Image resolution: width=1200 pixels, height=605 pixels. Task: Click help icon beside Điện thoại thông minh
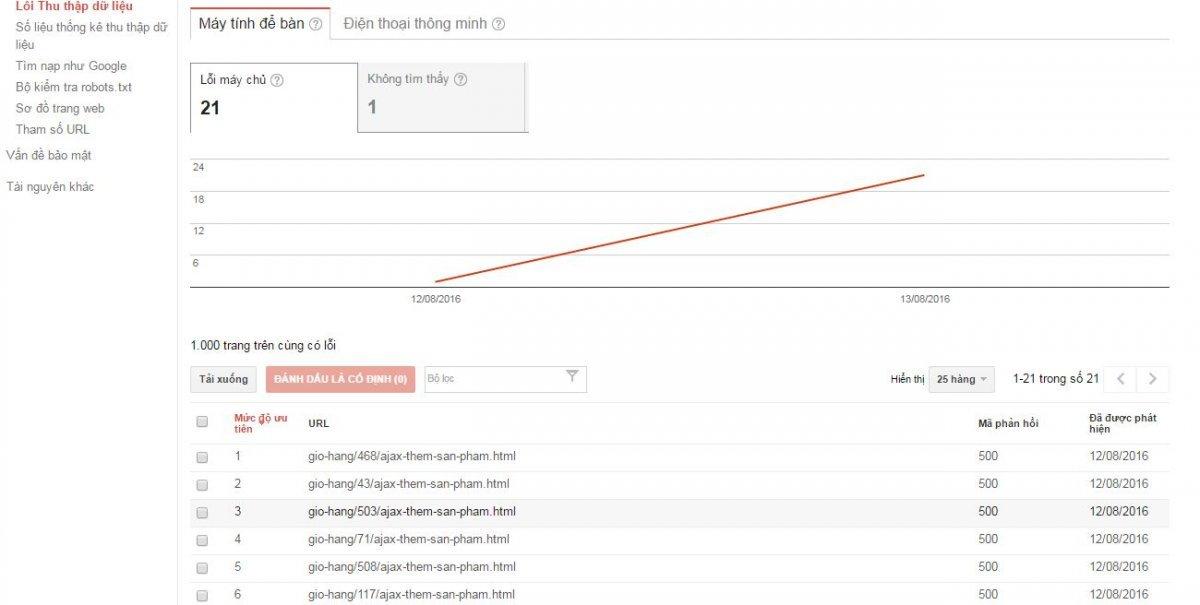pyautogui.click(x=498, y=24)
